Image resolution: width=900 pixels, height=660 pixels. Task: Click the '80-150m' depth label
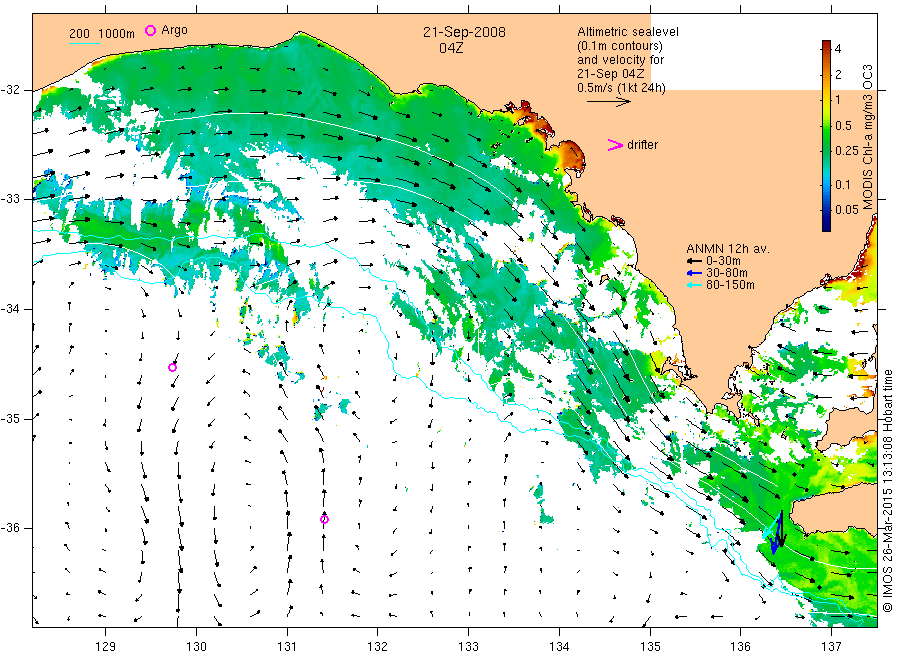730,285
